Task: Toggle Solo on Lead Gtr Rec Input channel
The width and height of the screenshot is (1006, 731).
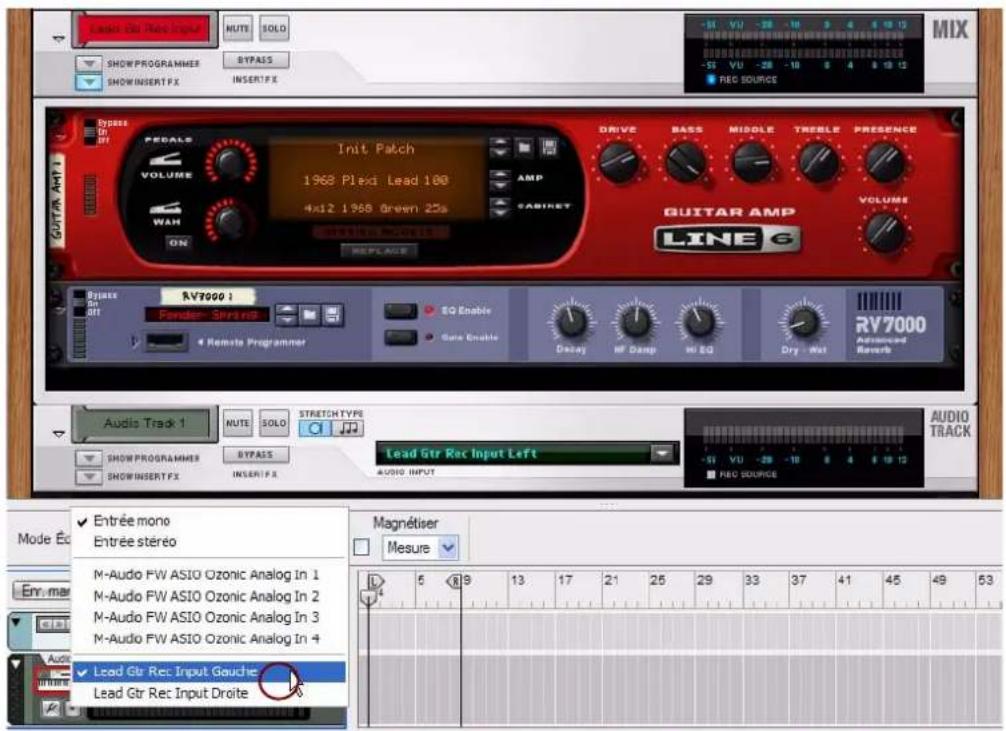Action: (274, 29)
